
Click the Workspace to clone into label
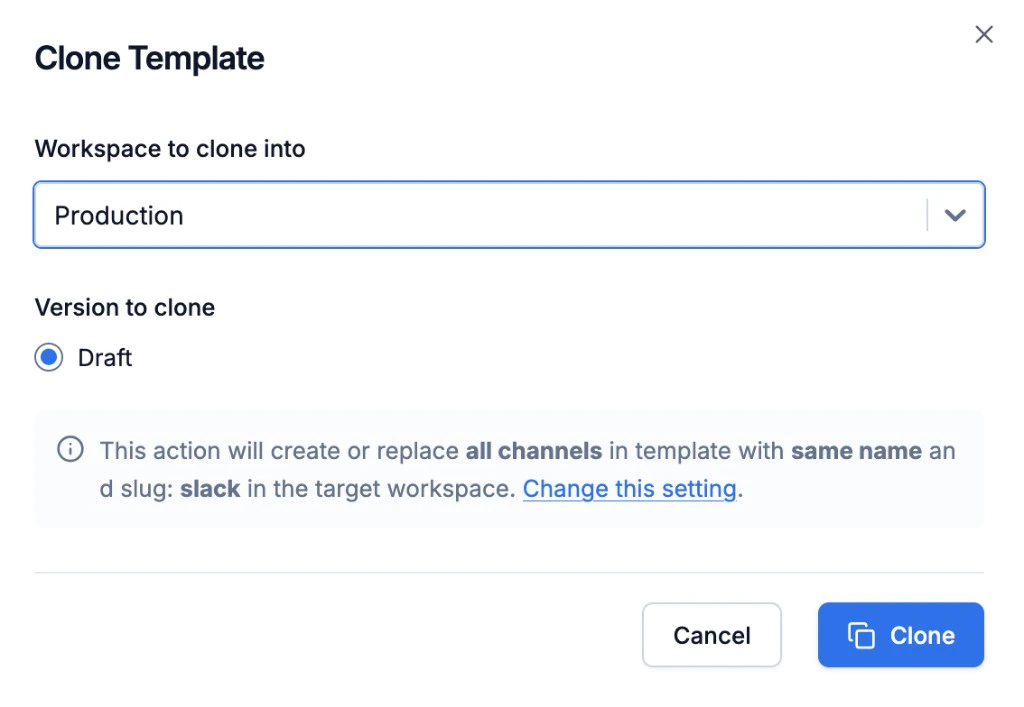coord(170,149)
